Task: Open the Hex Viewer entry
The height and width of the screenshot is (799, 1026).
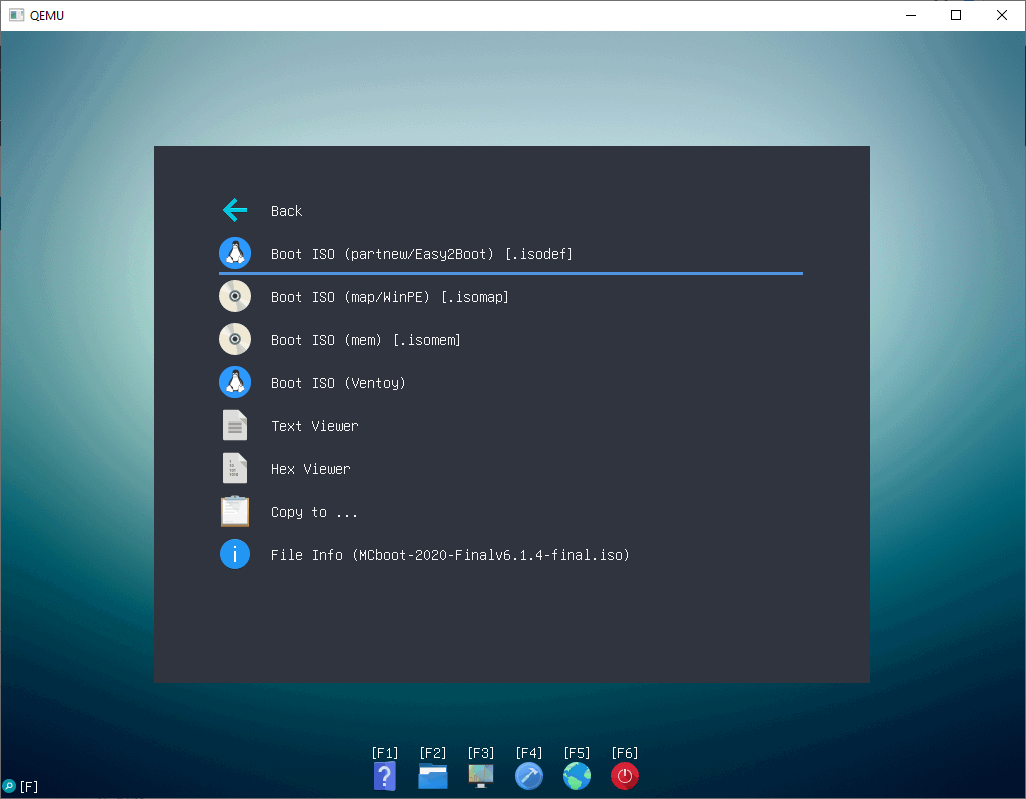Action: coord(511,469)
